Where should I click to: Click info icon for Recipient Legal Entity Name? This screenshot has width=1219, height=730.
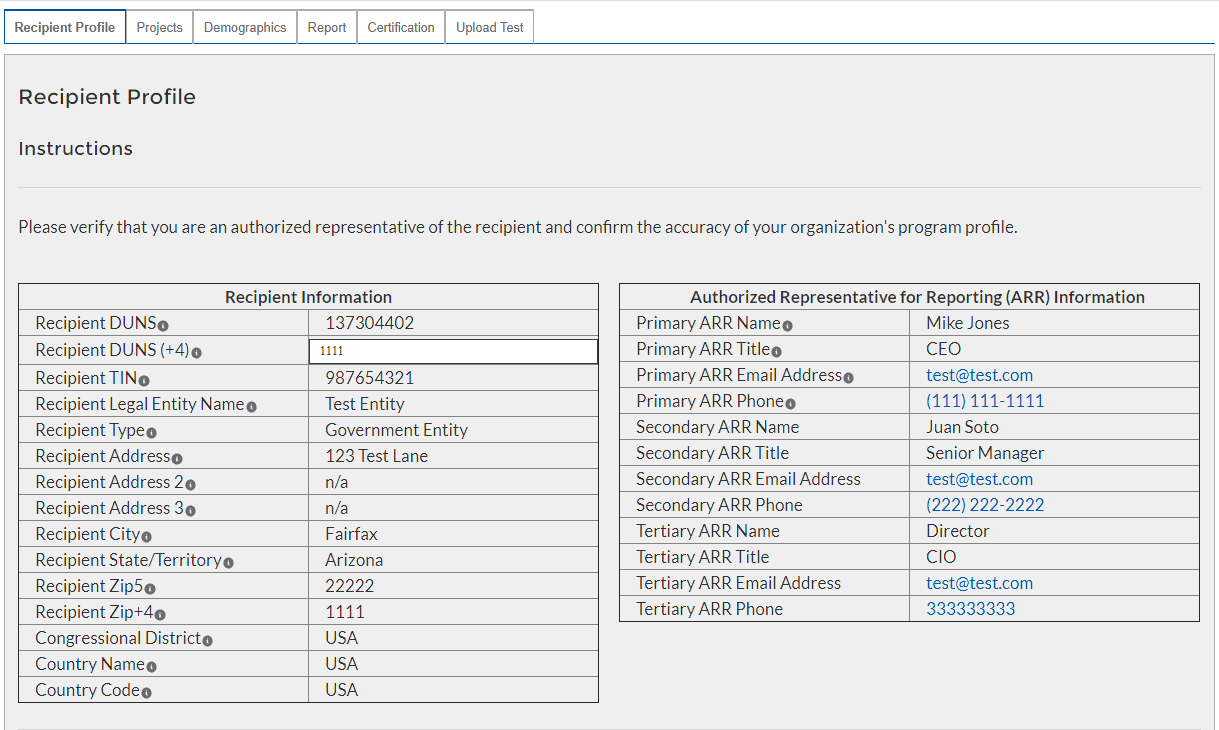[x=251, y=407]
